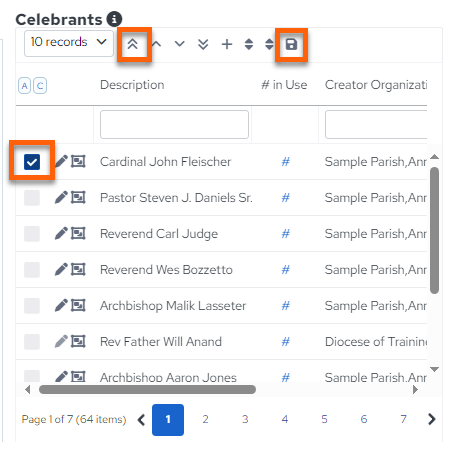Click the Description filter input field
Screen dimensions: 456x451
[174, 124]
